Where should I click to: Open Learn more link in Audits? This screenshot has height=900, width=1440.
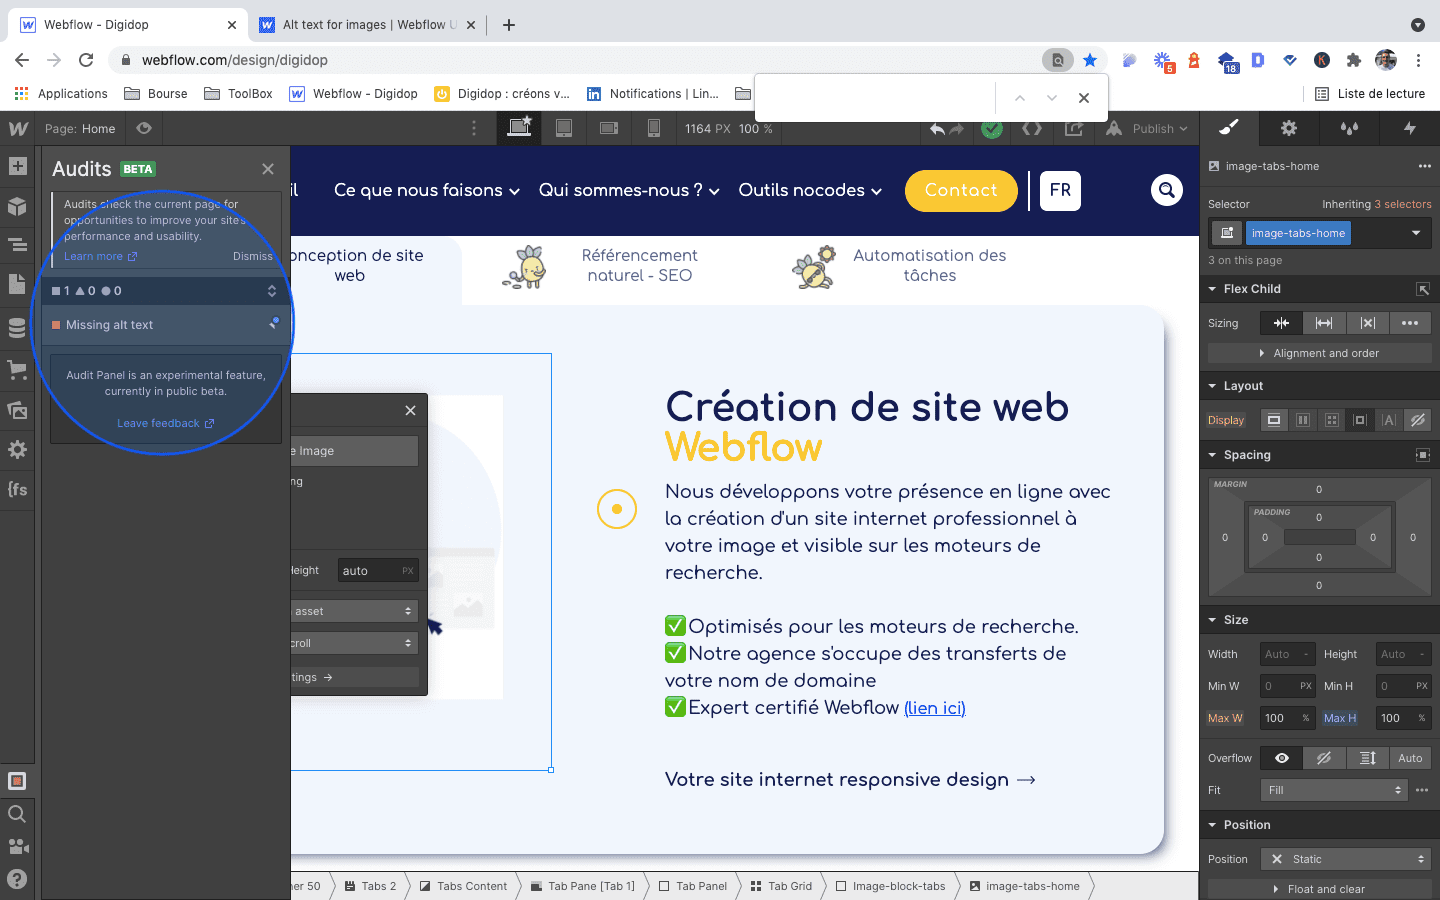100,256
